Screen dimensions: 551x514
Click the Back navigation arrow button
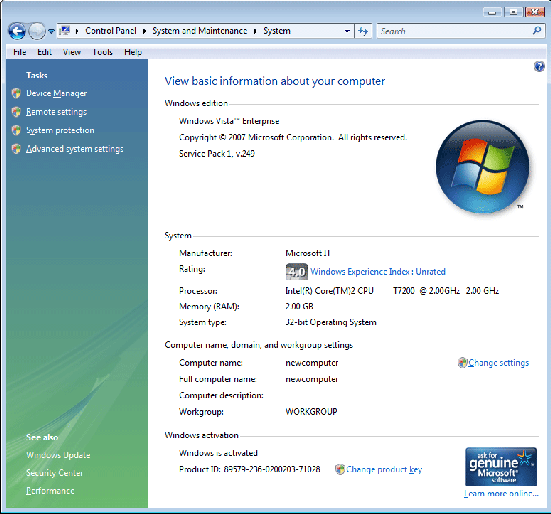pyautogui.click(x=17, y=31)
